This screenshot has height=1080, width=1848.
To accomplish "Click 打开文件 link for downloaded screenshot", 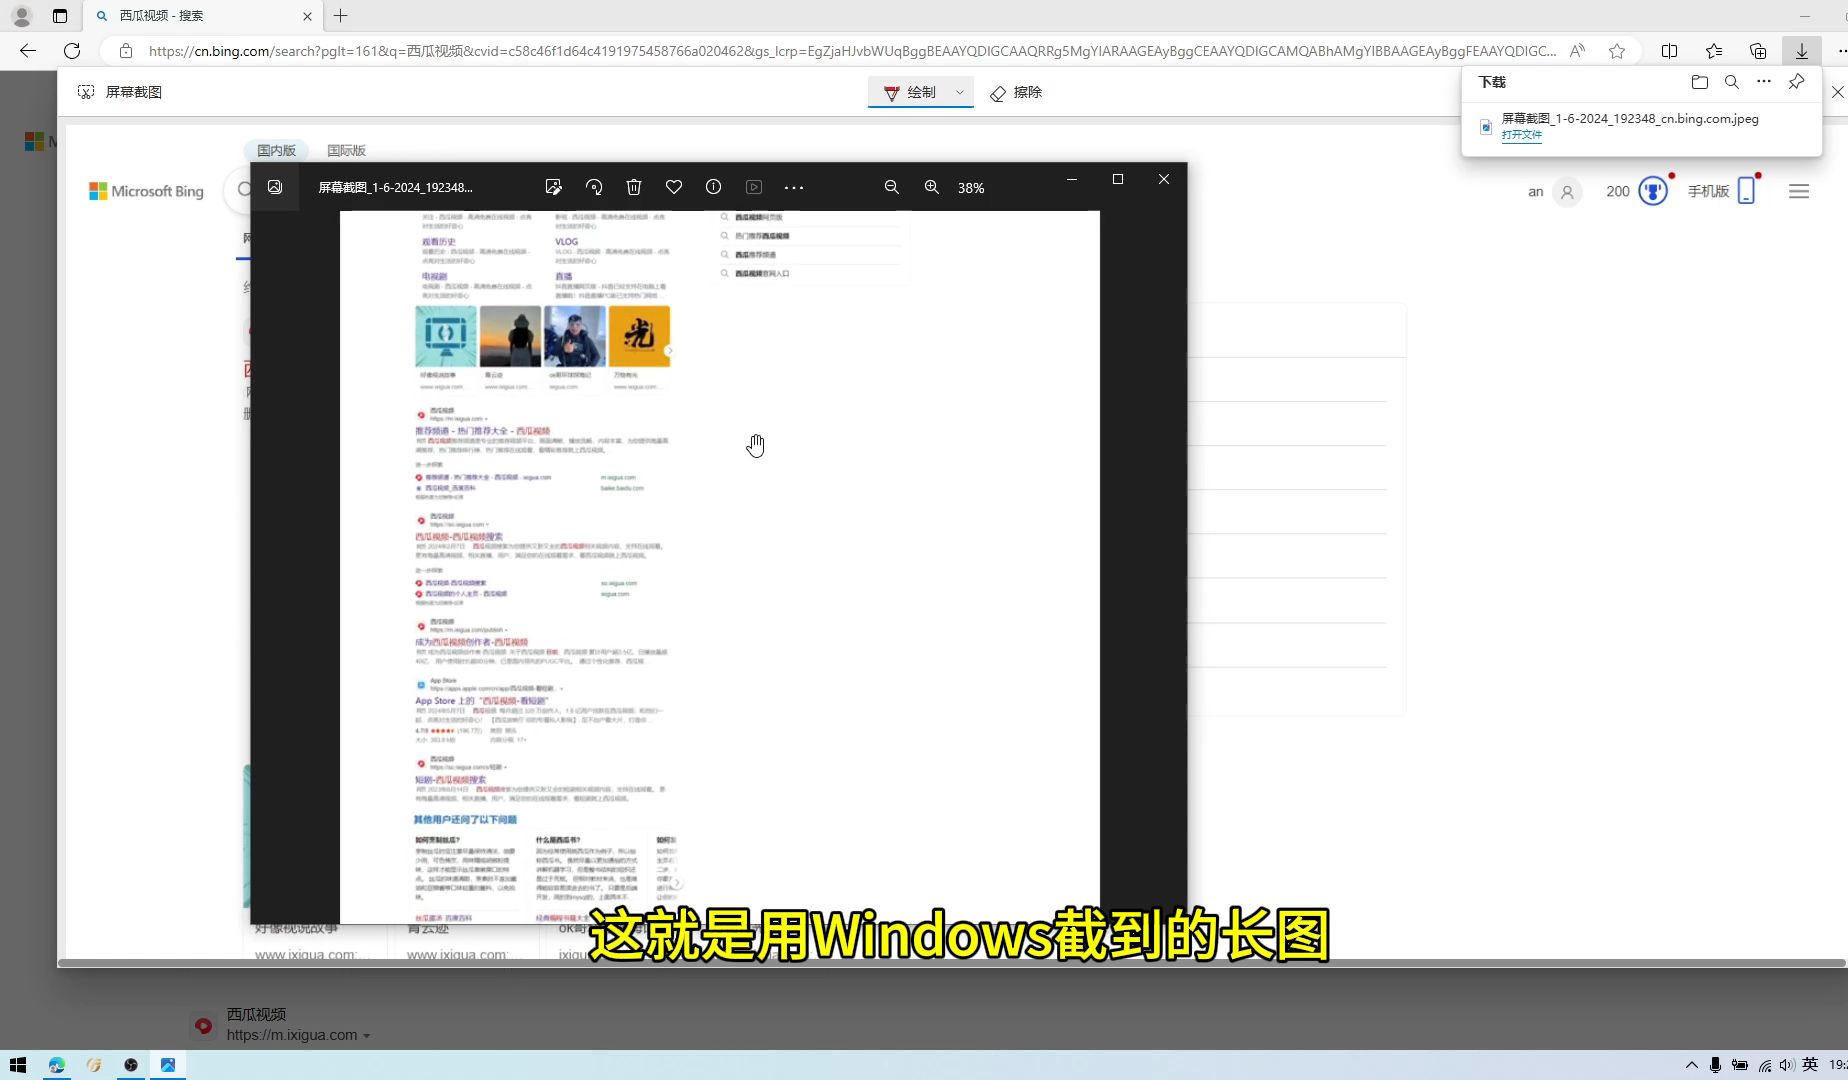I will click(x=1521, y=135).
